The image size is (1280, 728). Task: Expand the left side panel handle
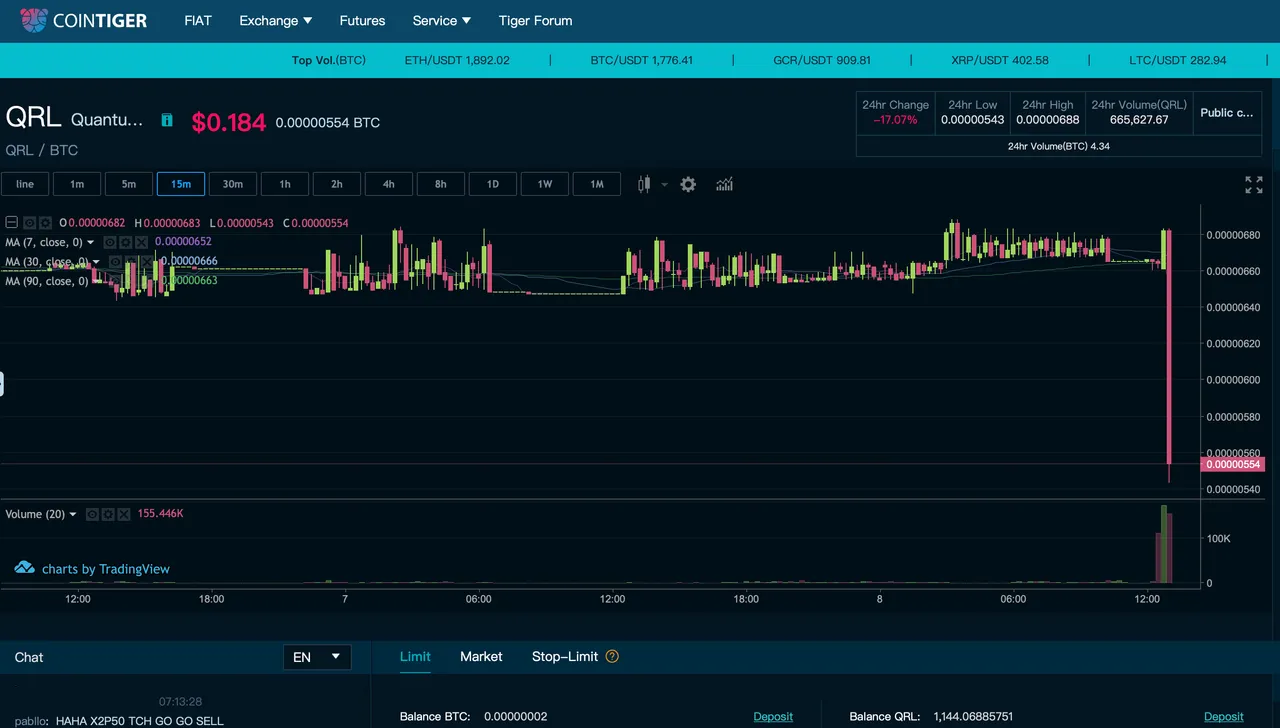point(2,383)
